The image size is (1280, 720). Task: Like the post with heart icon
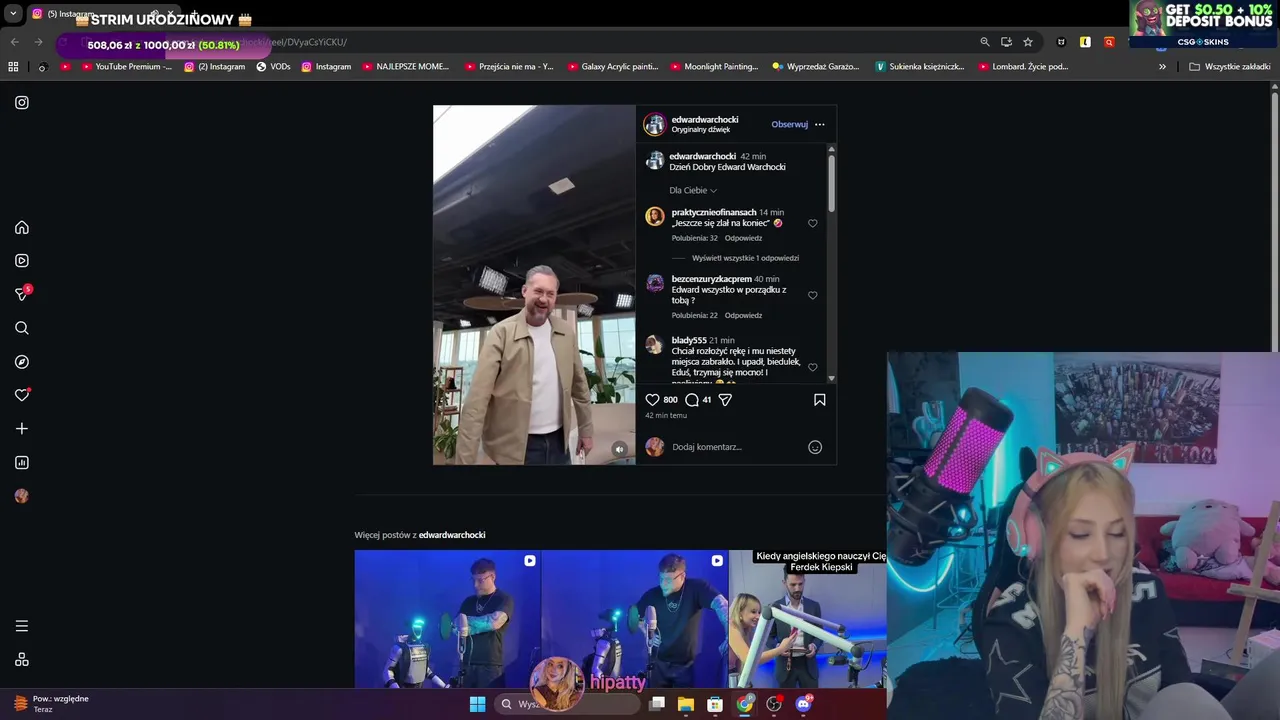(x=652, y=400)
